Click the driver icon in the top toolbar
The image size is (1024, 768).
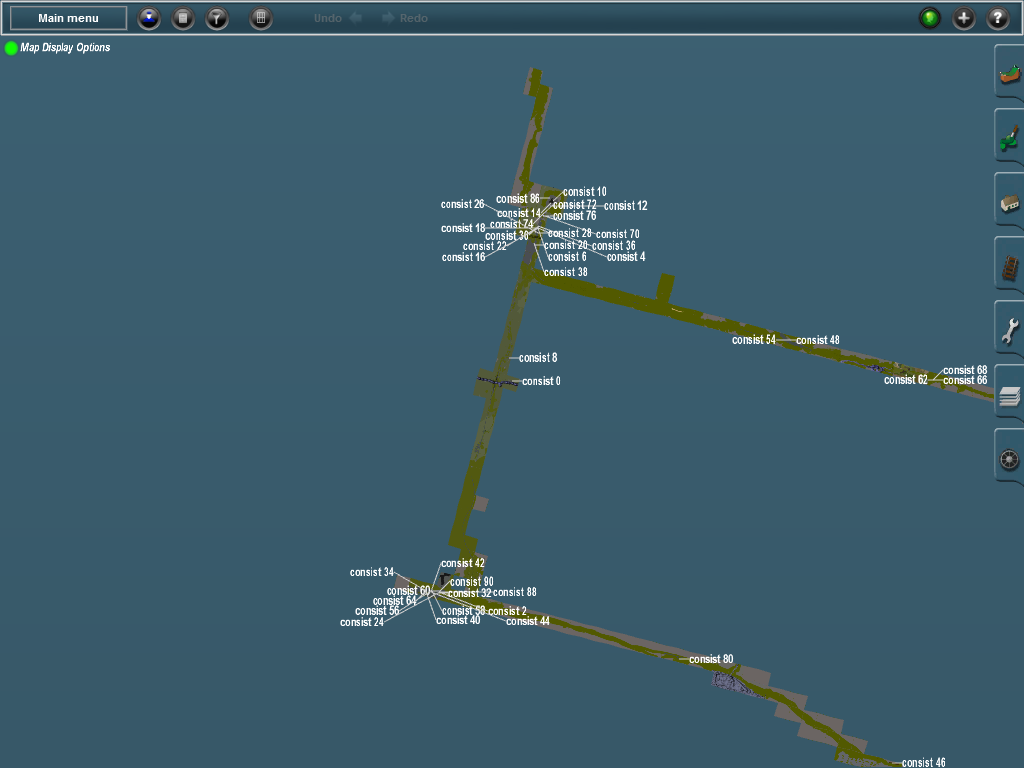point(149,18)
